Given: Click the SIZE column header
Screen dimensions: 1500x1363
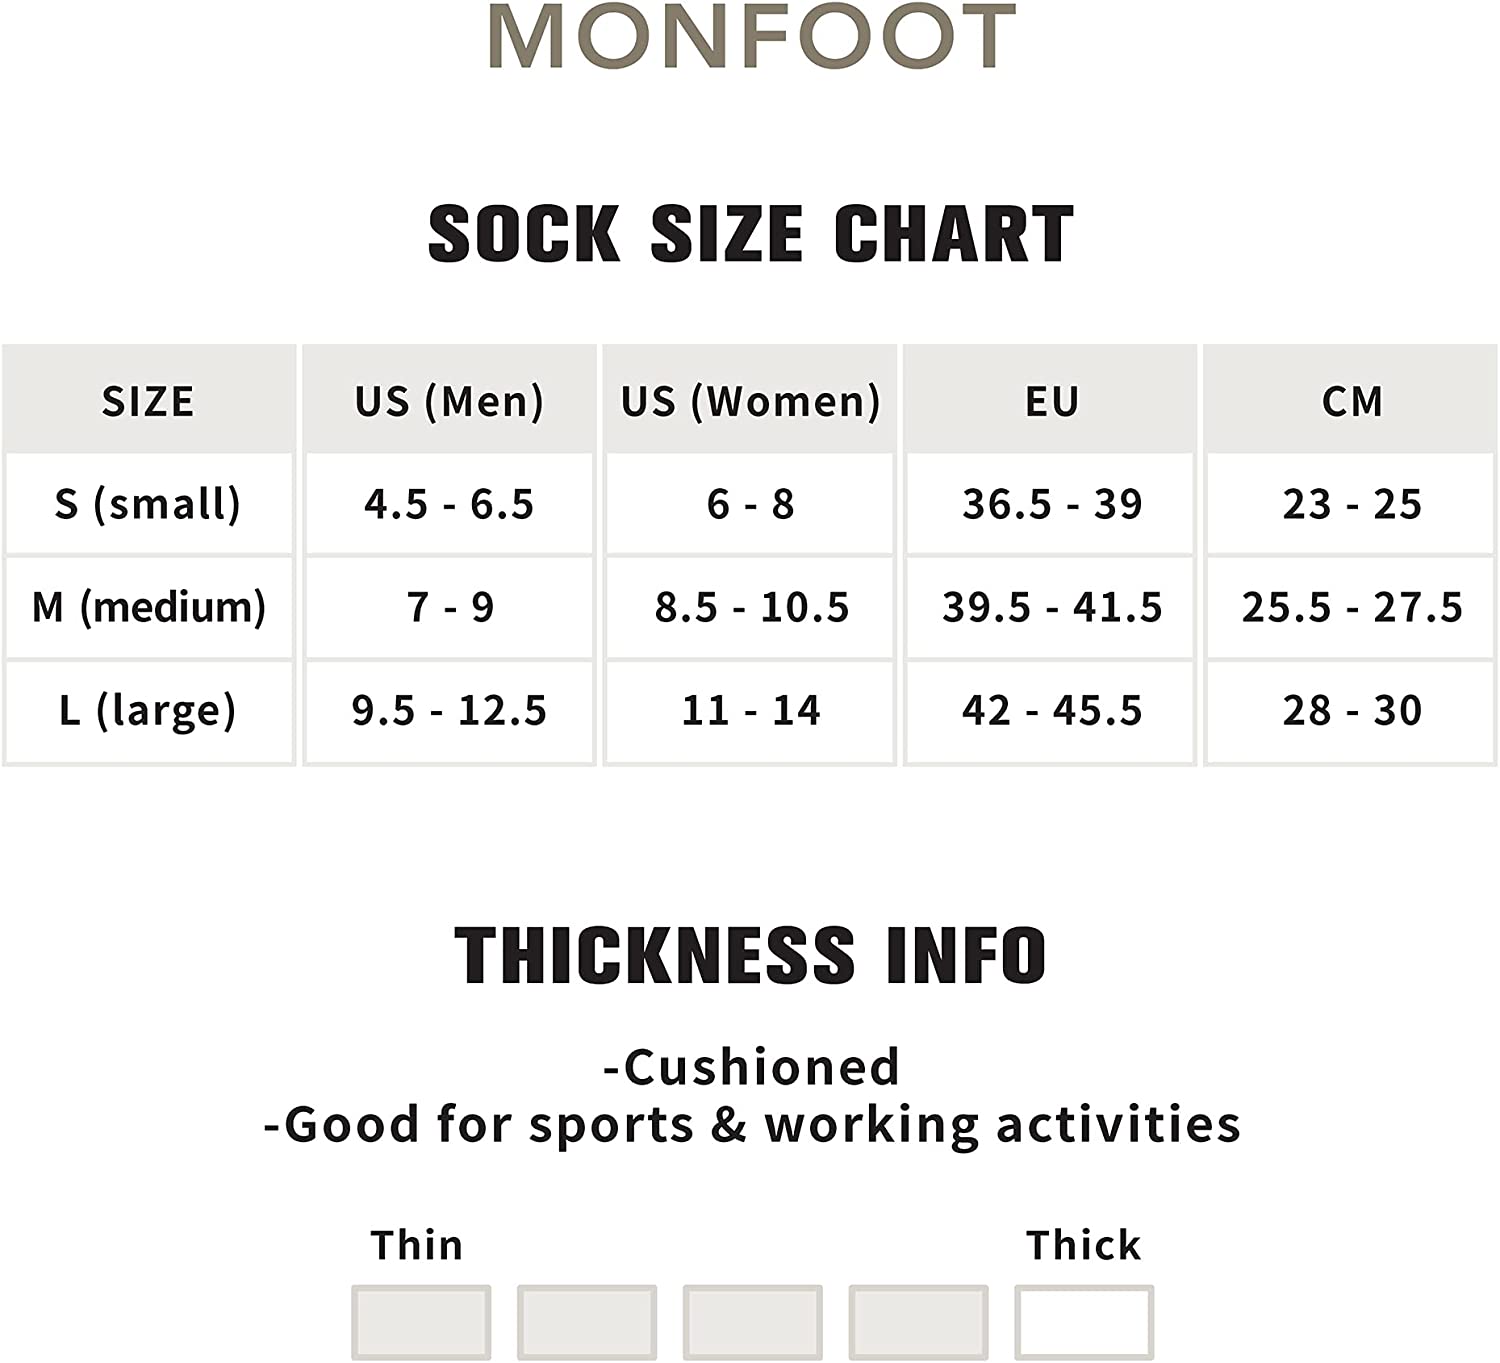Looking at the screenshot, I should (x=148, y=401).
